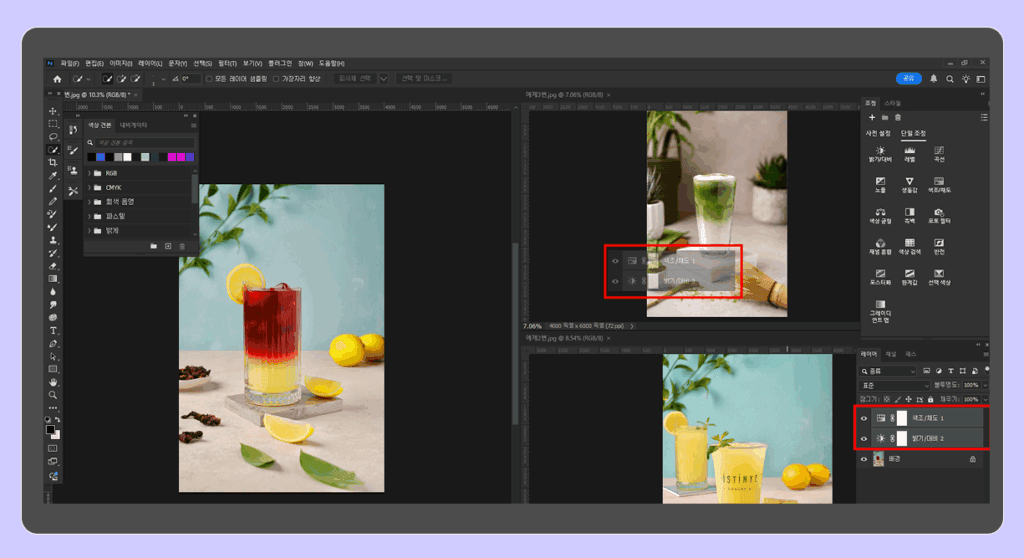1024x558 pixels.
Task: Open the 파일(F) menu
Action: [69, 63]
